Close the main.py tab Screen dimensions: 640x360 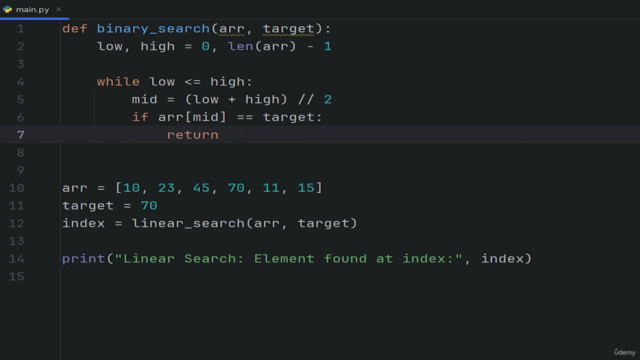pos(58,9)
